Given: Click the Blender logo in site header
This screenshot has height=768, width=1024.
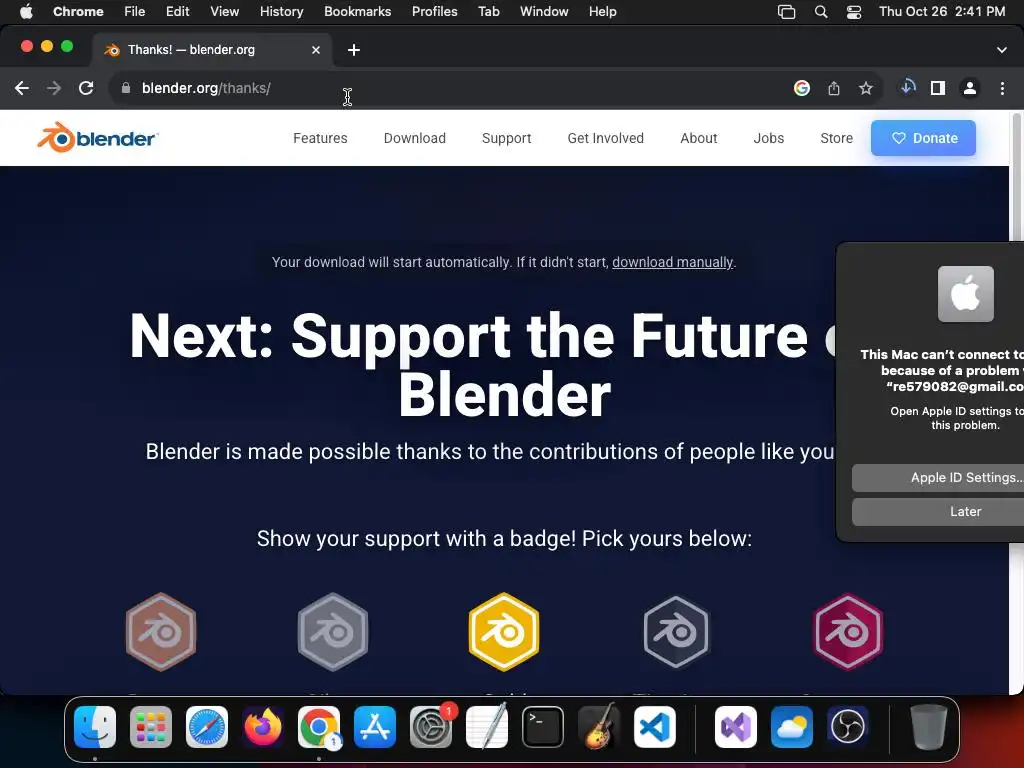Looking at the screenshot, I should tap(97, 137).
